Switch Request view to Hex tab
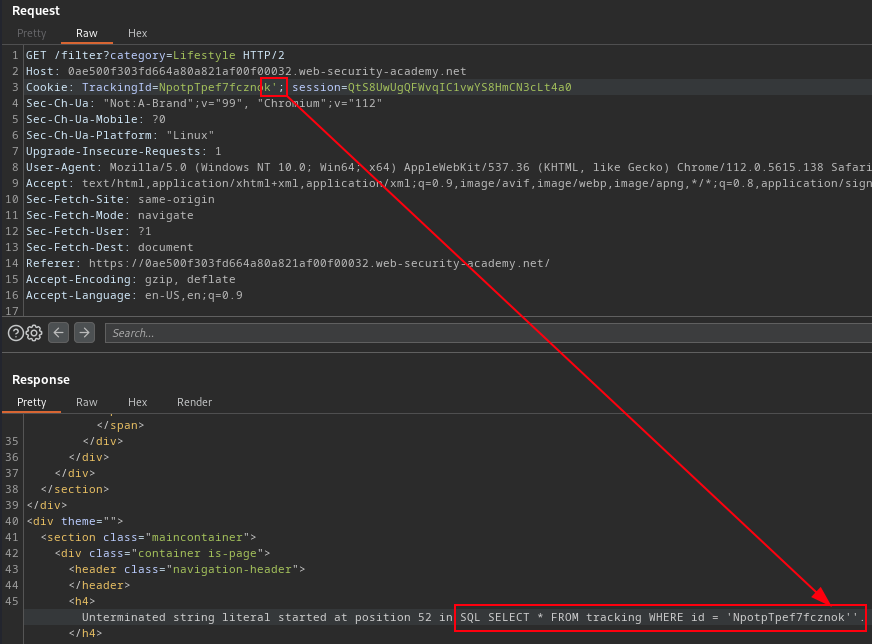This screenshot has width=872, height=644. click(137, 33)
